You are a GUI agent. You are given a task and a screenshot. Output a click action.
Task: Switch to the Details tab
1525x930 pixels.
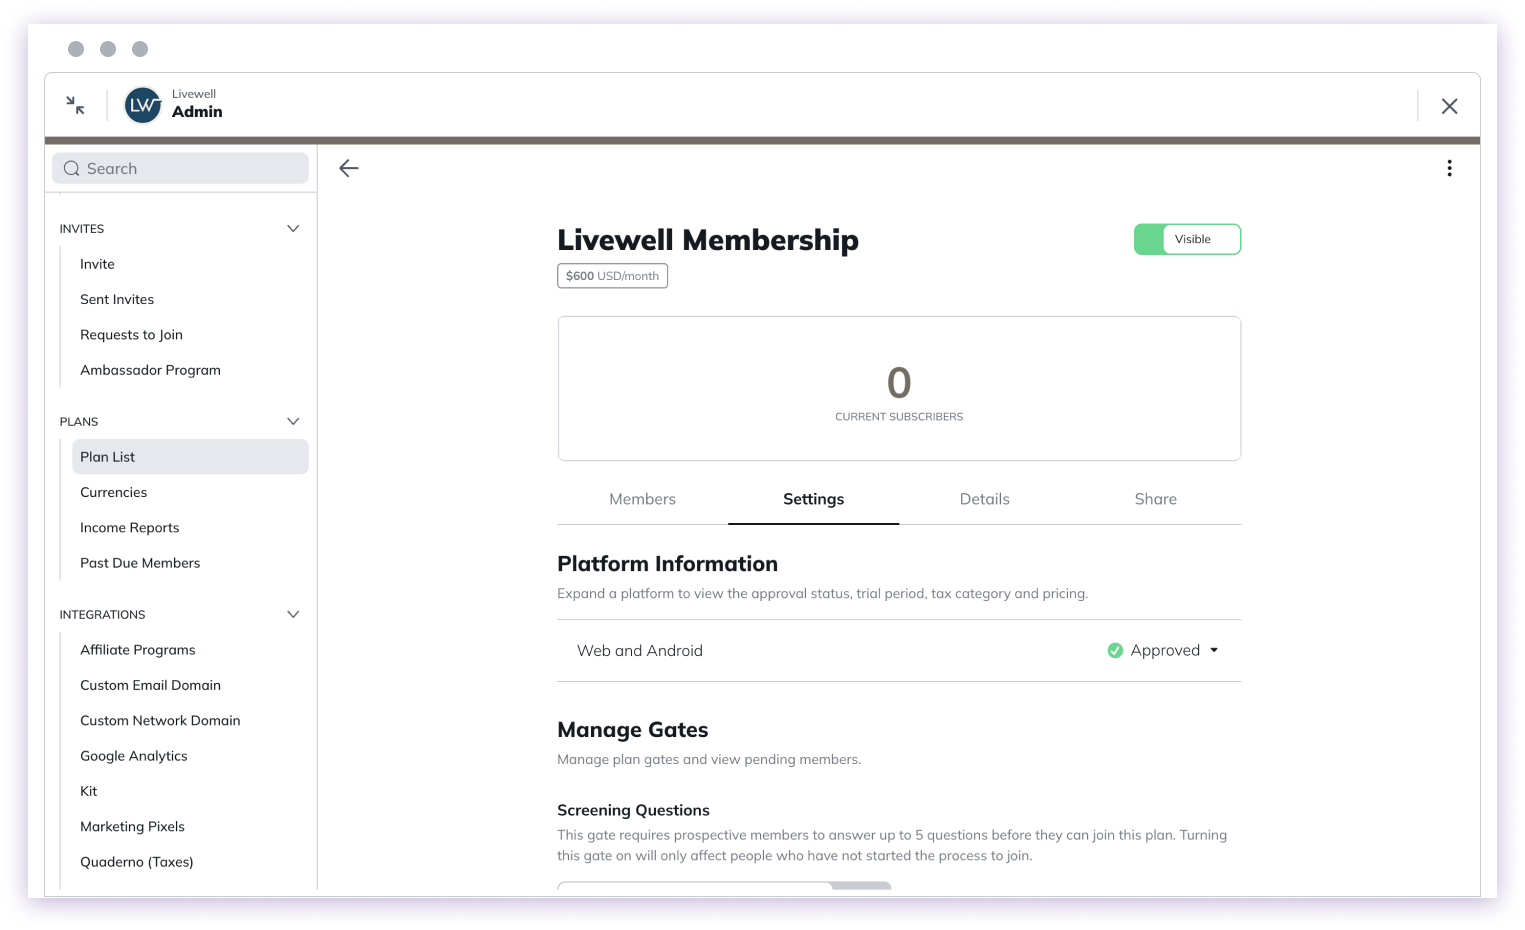pyautogui.click(x=984, y=498)
